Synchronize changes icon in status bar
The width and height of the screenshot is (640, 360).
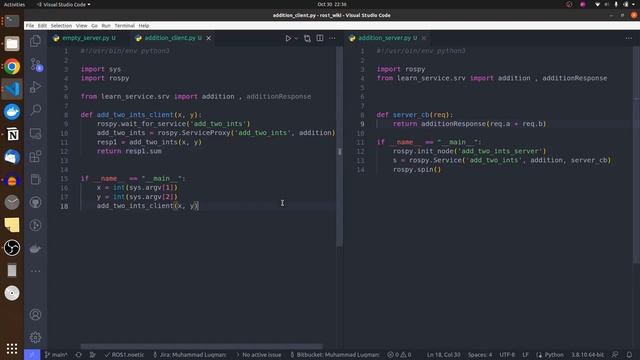click(78, 355)
